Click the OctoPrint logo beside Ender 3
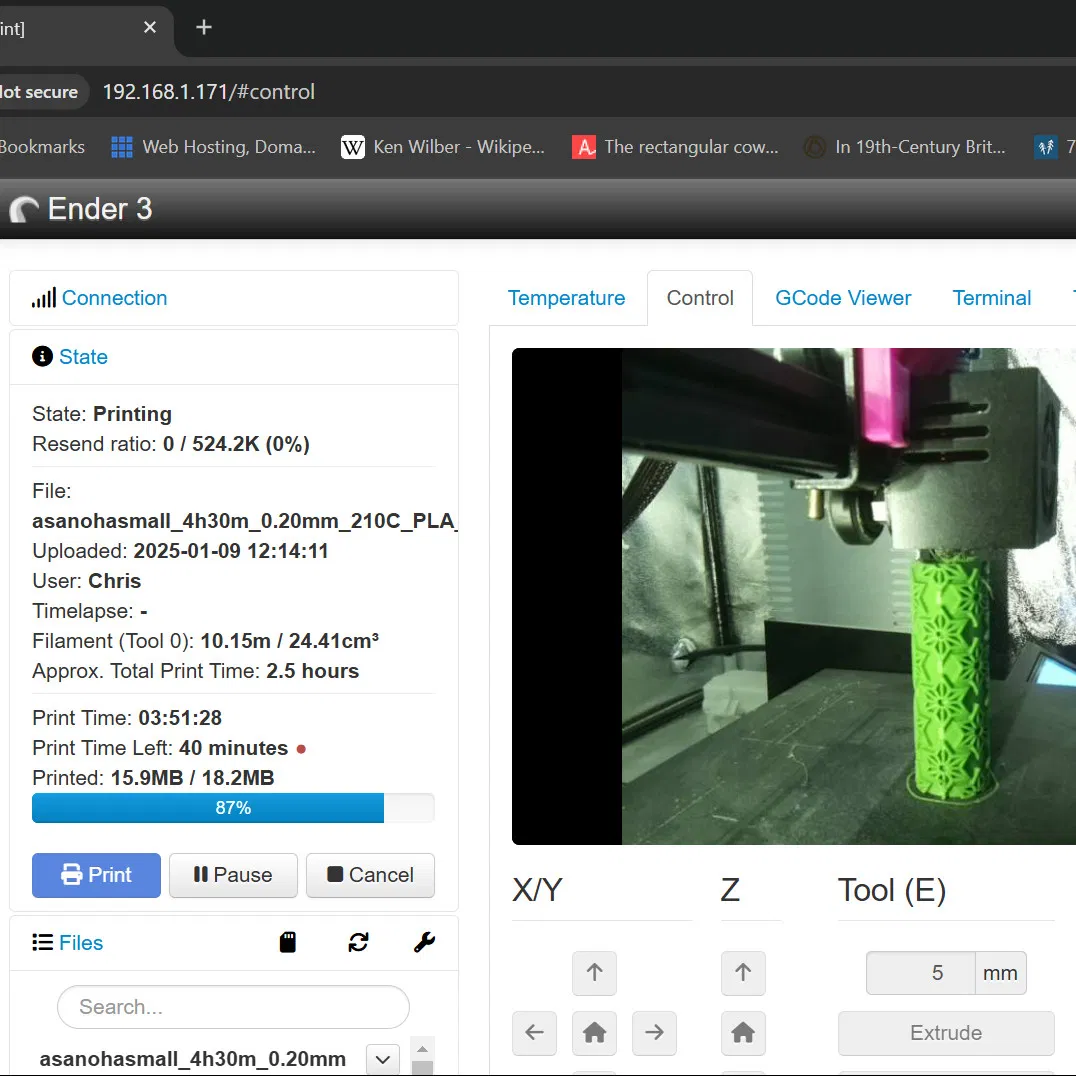The image size is (1076, 1076). 24,209
